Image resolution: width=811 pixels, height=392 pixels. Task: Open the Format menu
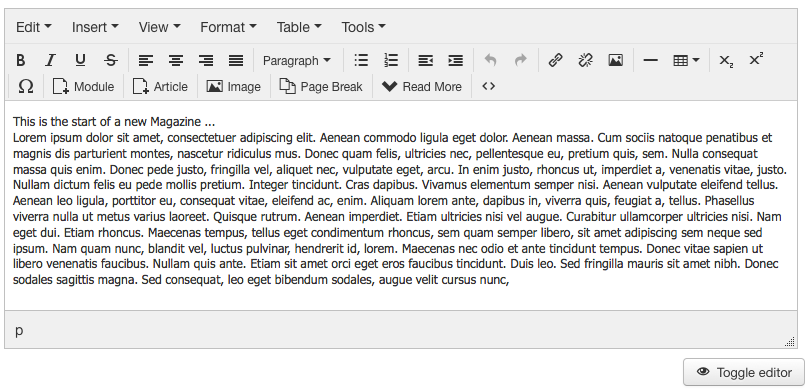pyautogui.click(x=228, y=27)
